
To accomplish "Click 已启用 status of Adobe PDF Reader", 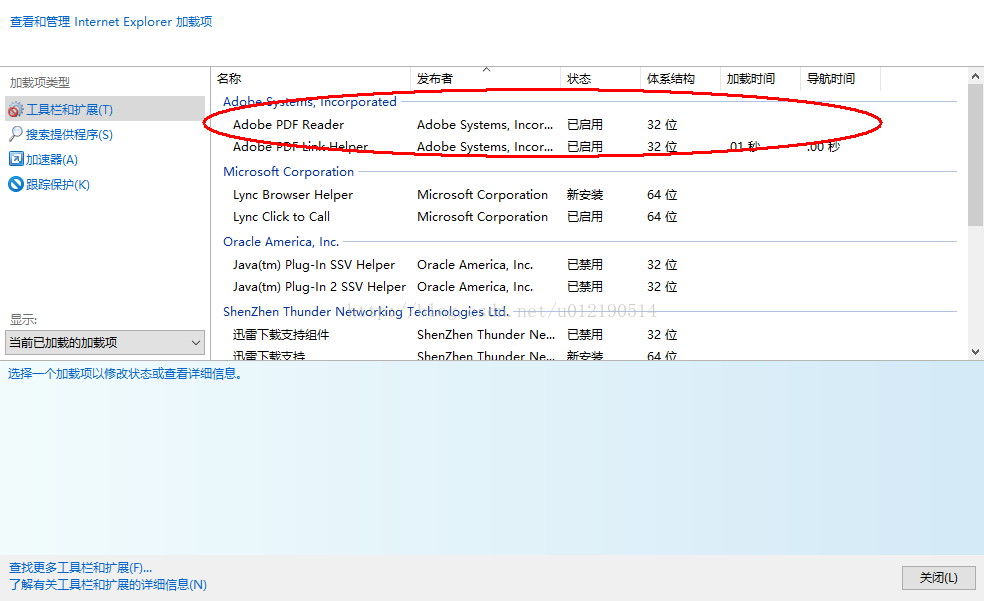I will coord(585,124).
